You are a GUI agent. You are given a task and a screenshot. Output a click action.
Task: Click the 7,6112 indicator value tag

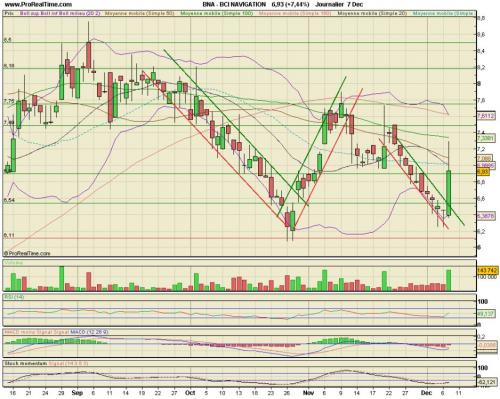[x=486, y=116]
